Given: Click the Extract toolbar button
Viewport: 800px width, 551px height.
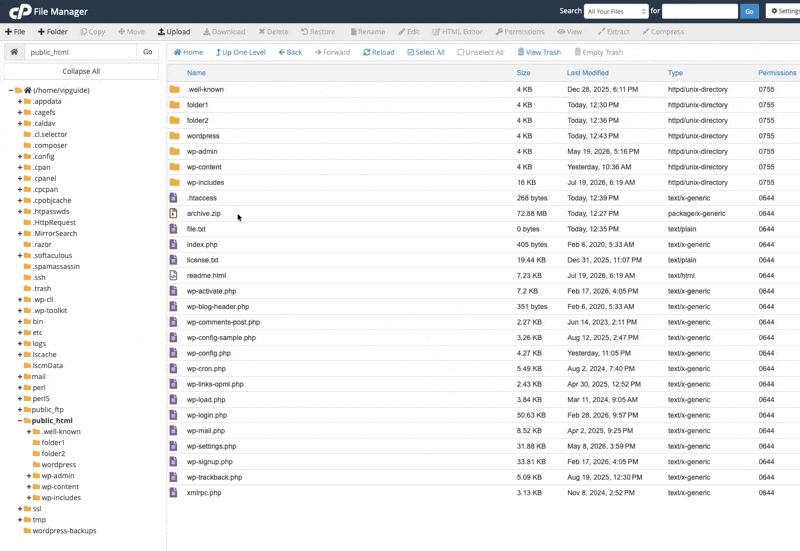Looking at the screenshot, I should coord(614,32).
